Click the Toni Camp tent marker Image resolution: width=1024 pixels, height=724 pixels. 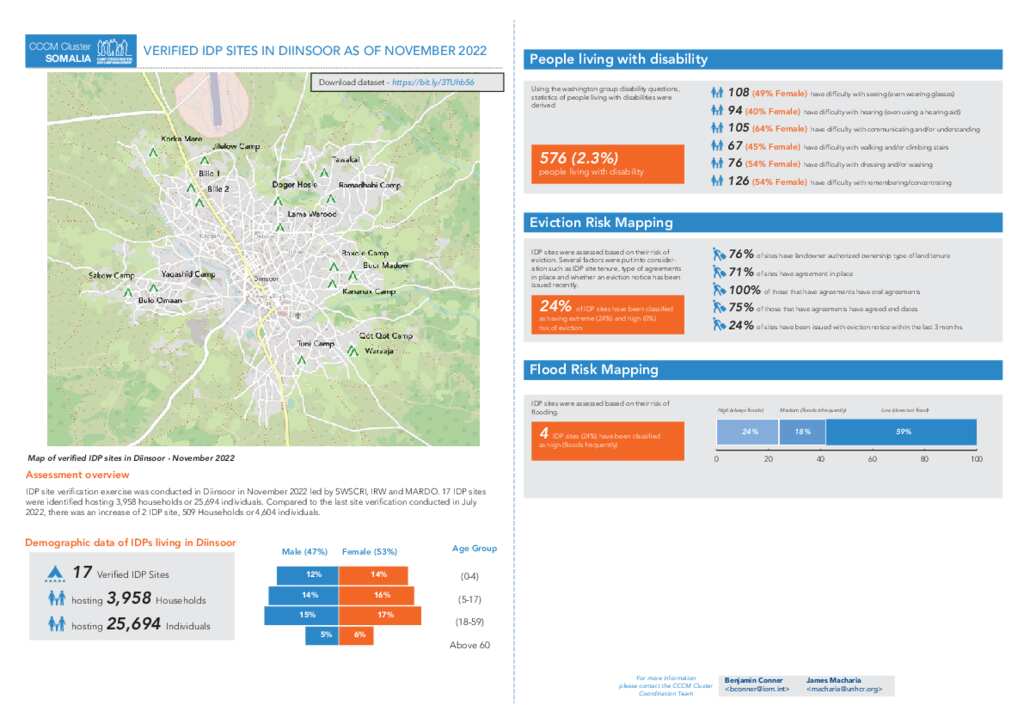click(x=302, y=360)
